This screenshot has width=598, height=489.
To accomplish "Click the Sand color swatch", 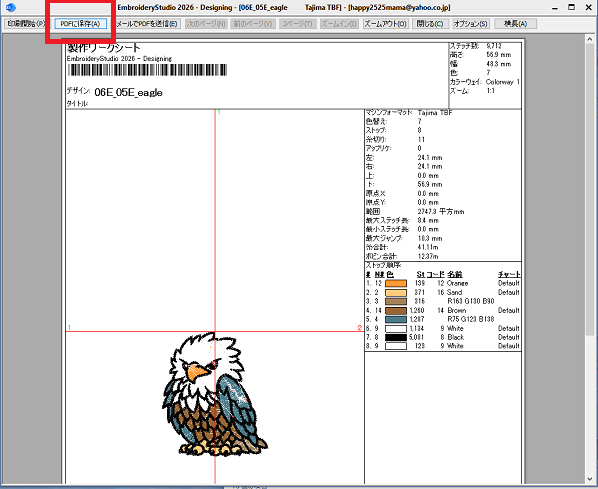I will coord(396,293).
